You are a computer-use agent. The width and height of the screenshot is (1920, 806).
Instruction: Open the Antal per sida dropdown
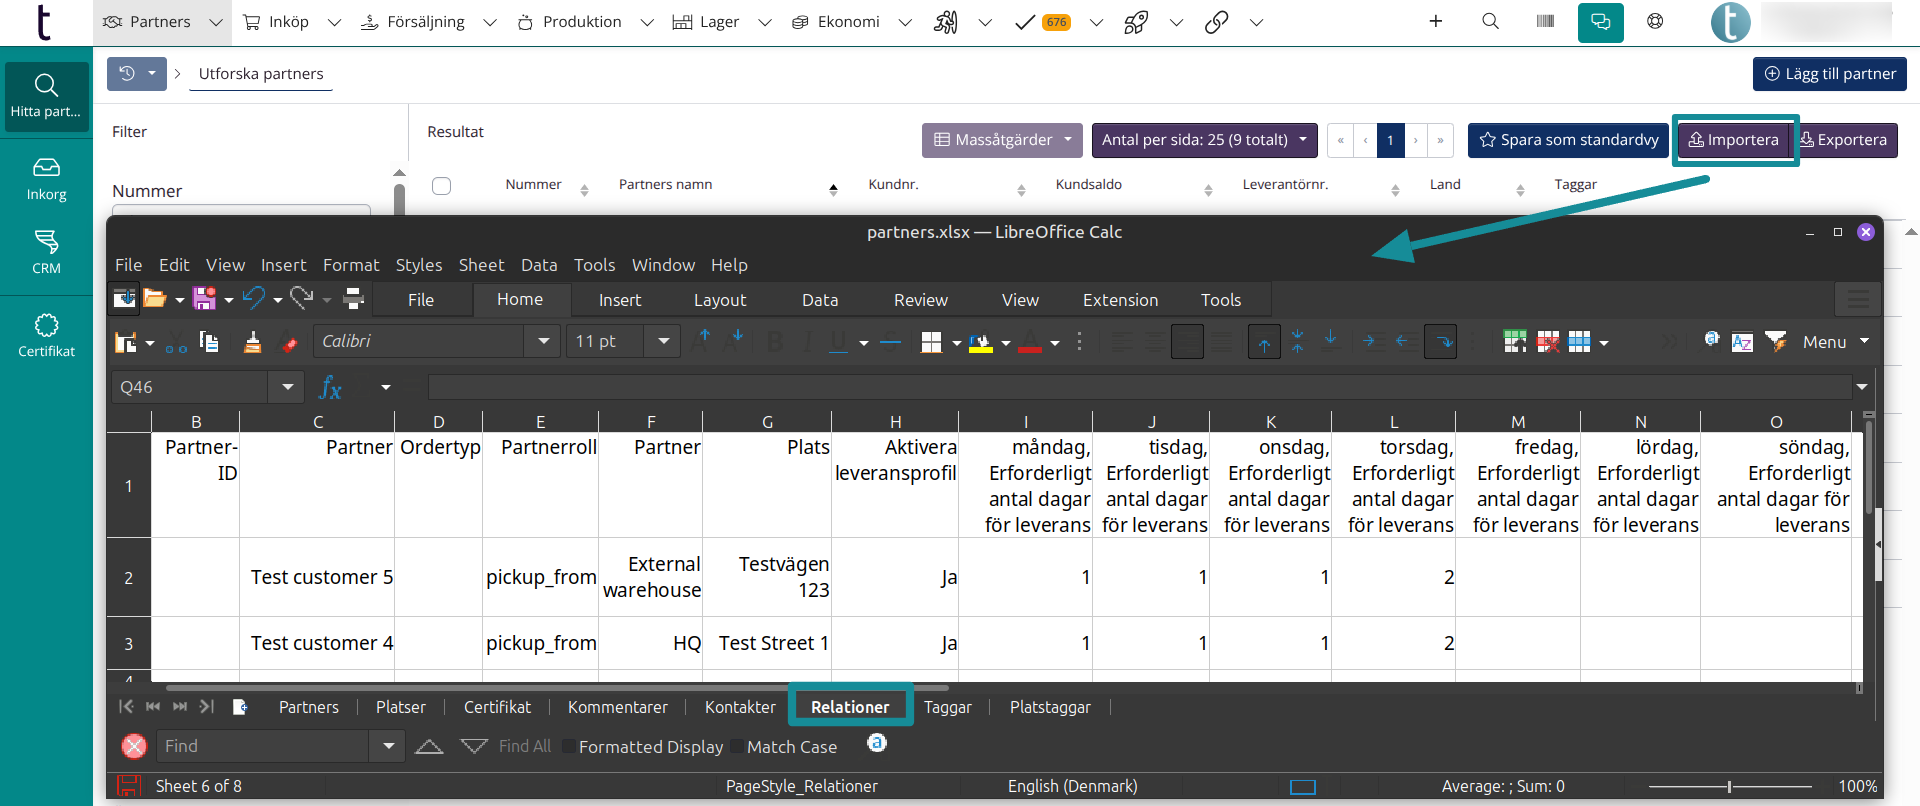click(1205, 140)
